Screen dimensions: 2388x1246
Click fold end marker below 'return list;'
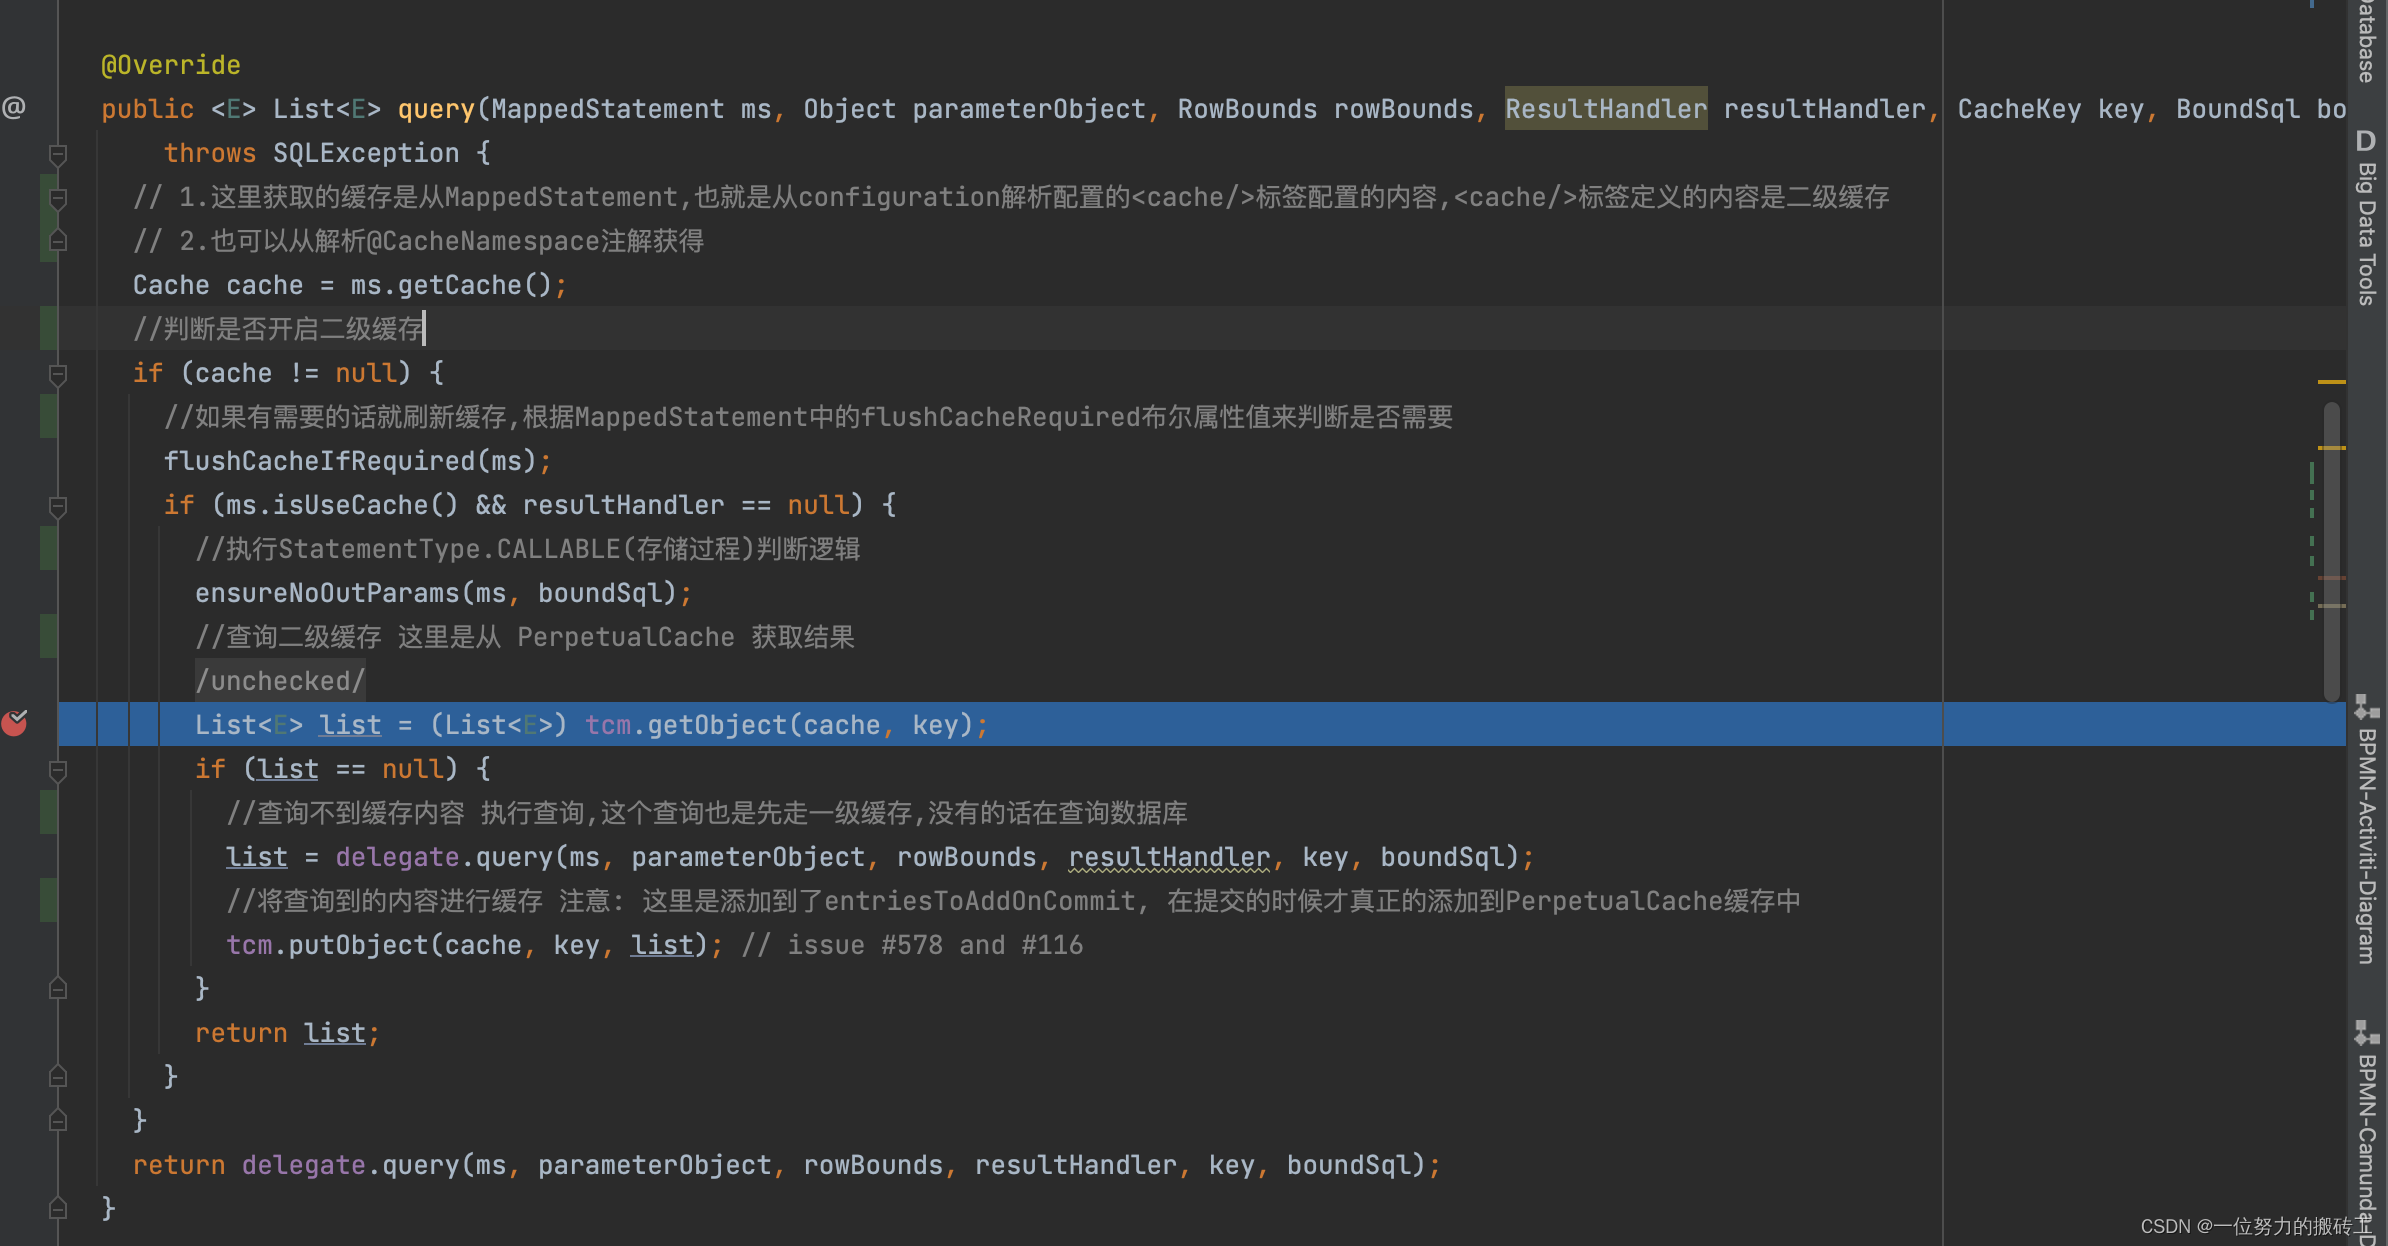(58, 1077)
